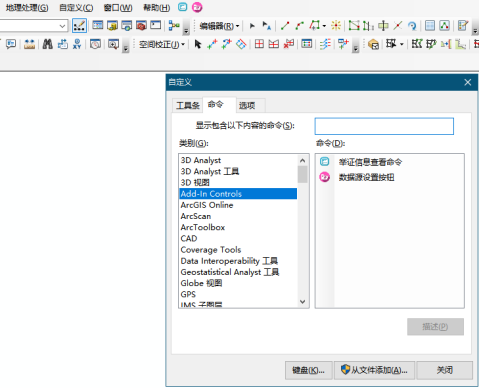Open the Create Features icon
This screenshot has height=388, width=479.
(x=463, y=26)
